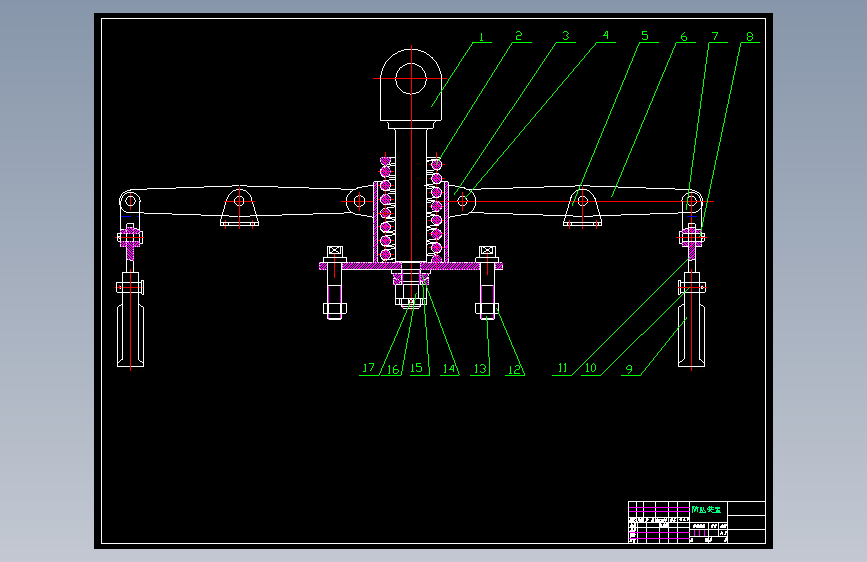Image resolution: width=867 pixels, height=562 pixels.
Task: Click part callout number 1
Action: pyautogui.click(x=481, y=37)
